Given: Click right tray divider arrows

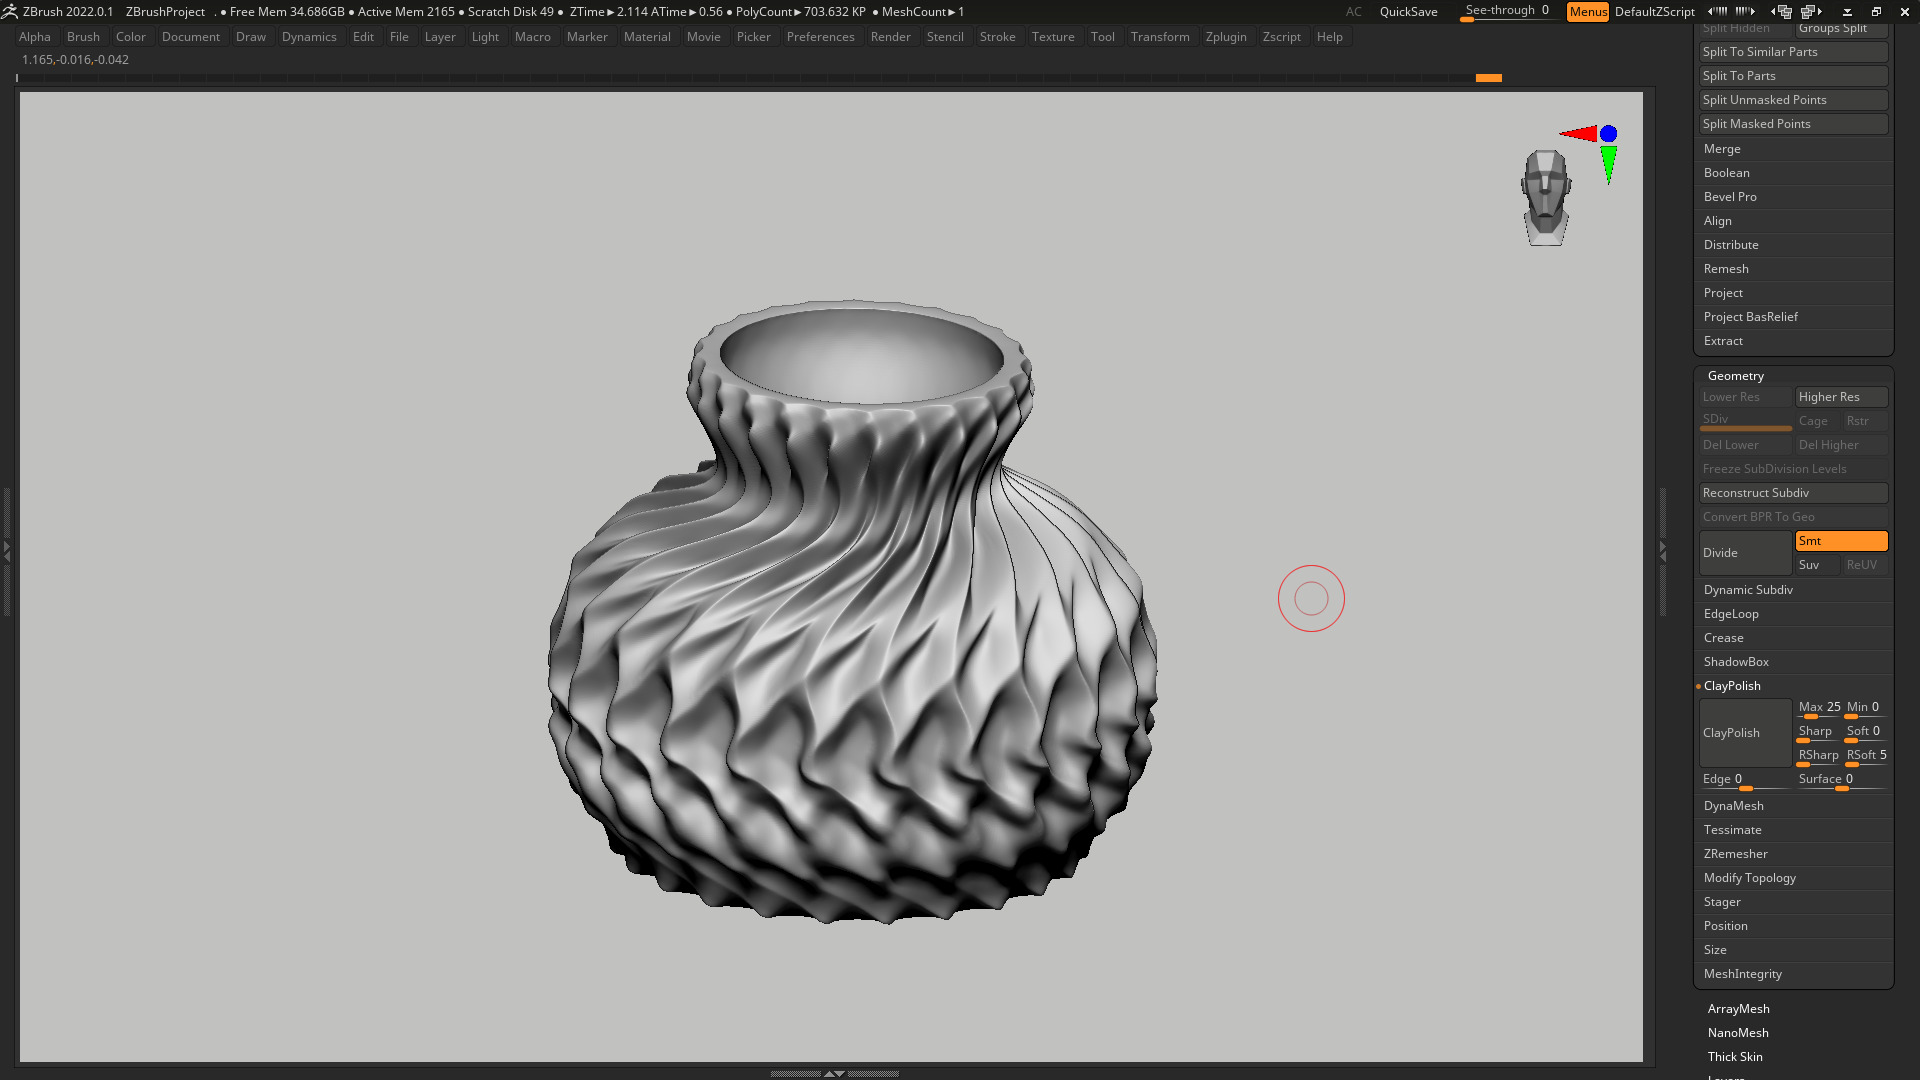Looking at the screenshot, I should tap(1663, 551).
